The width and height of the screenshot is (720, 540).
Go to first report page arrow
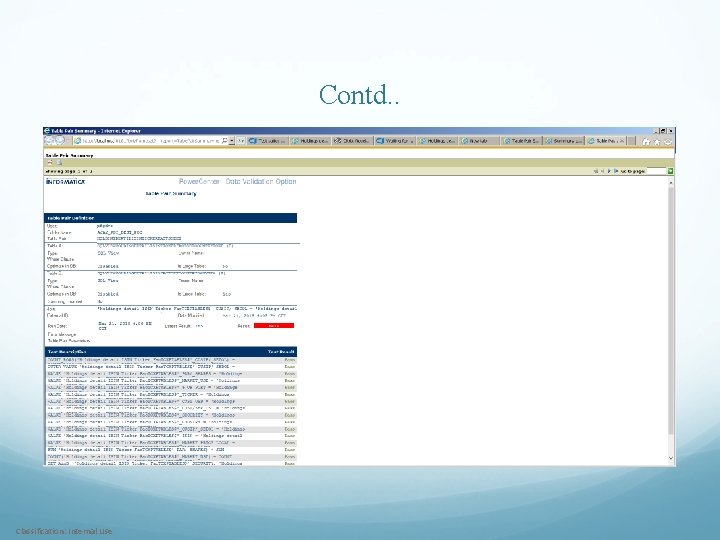596,171
